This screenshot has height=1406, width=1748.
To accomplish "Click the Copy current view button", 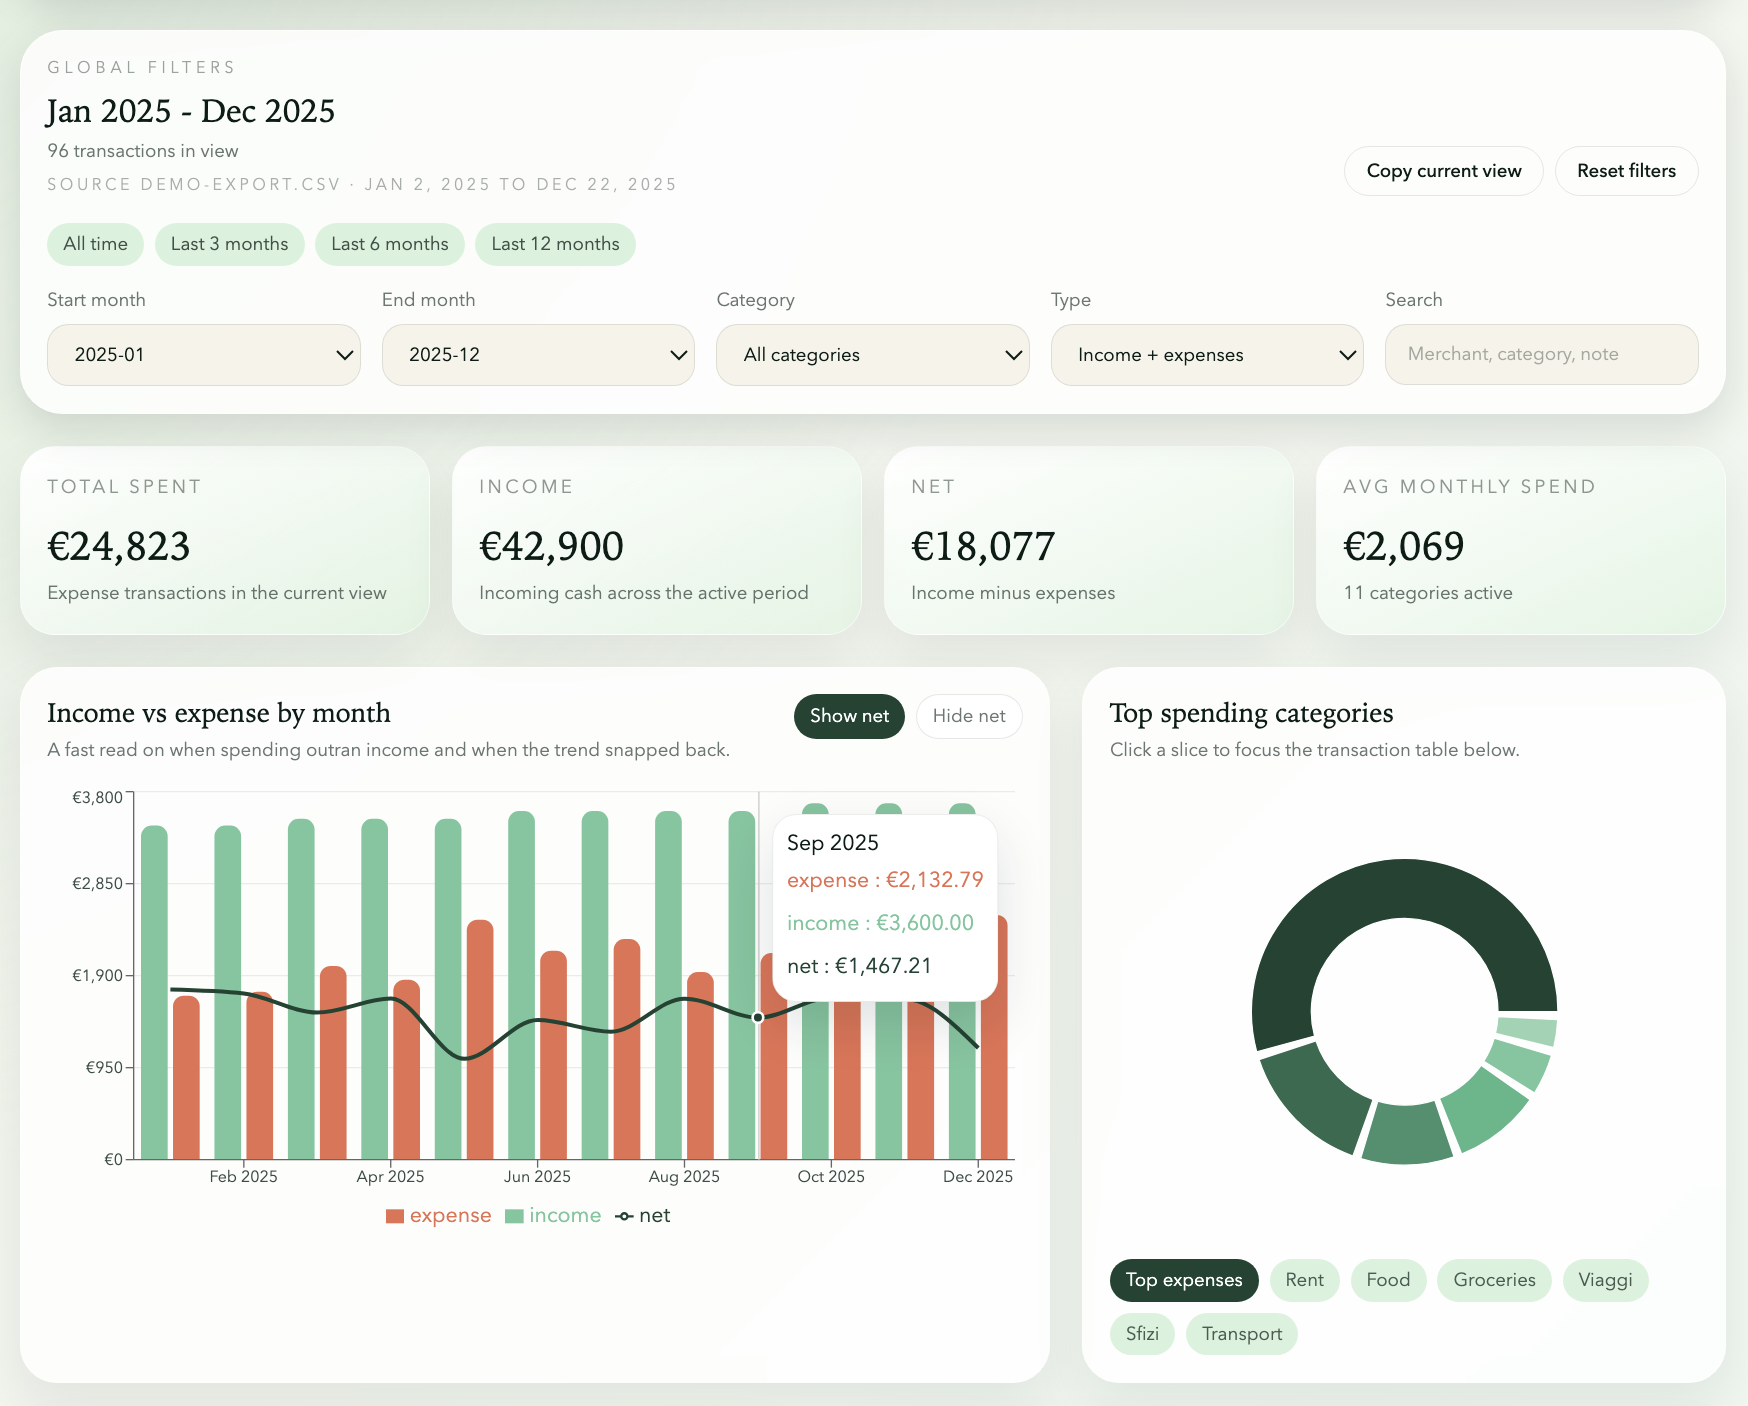I will point(1443,170).
